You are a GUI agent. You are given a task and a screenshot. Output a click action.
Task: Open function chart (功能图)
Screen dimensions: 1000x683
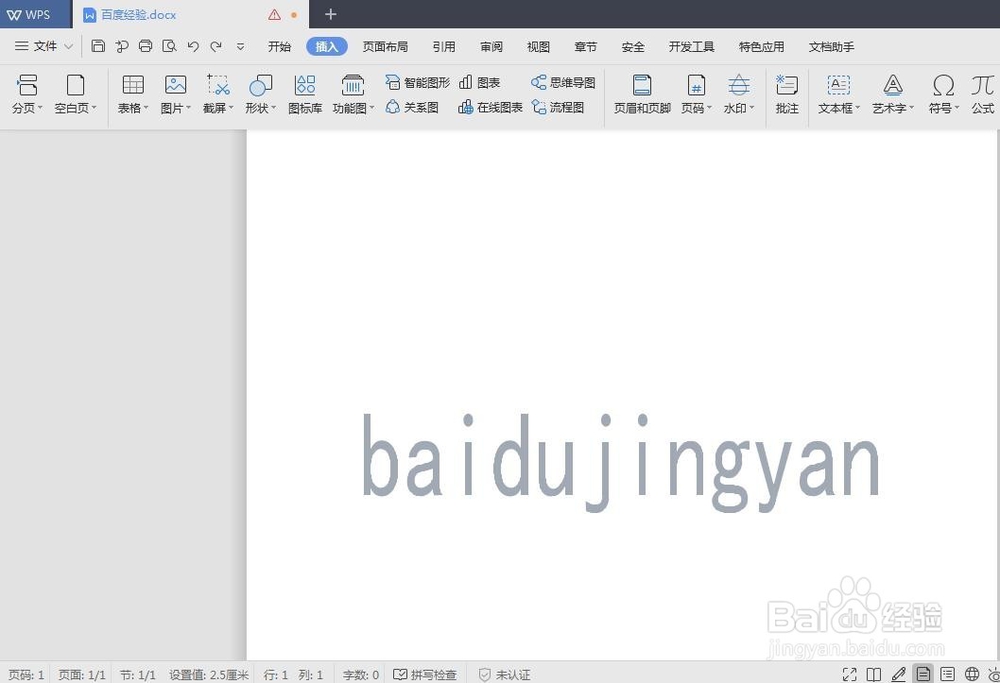[353, 94]
